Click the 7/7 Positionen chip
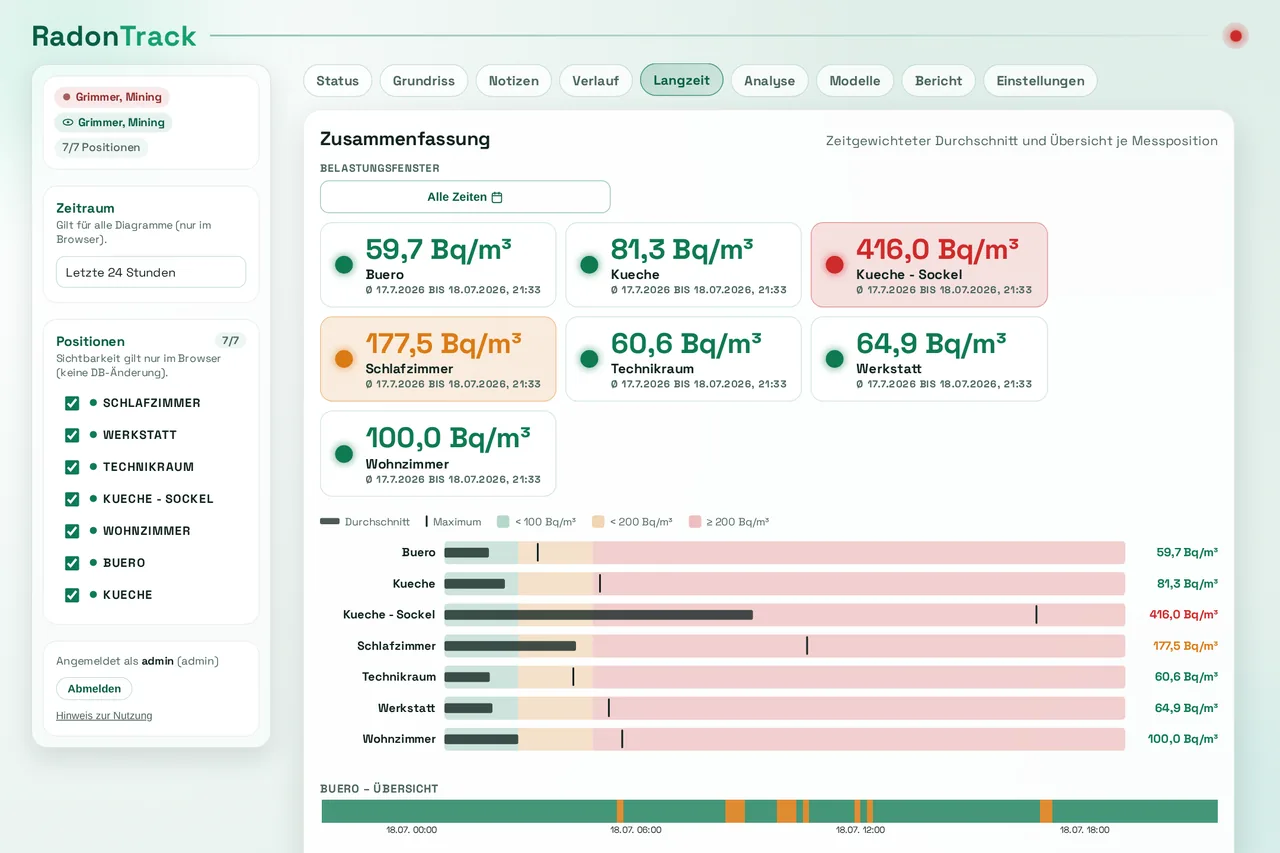The width and height of the screenshot is (1280, 853). click(x=101, y=148)
